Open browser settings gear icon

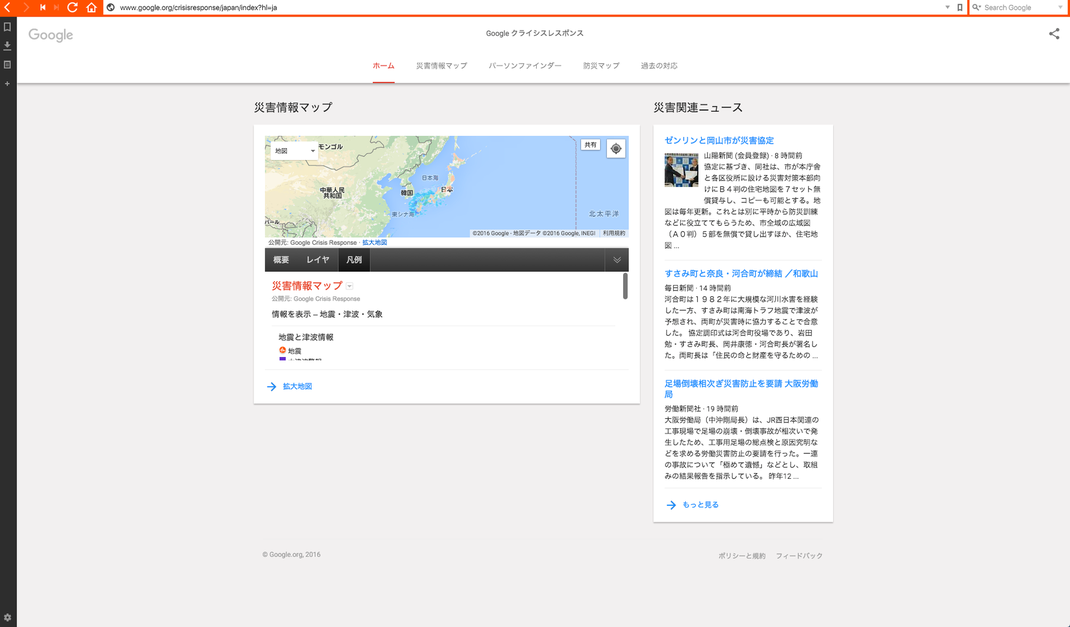[x=8, y=617]
